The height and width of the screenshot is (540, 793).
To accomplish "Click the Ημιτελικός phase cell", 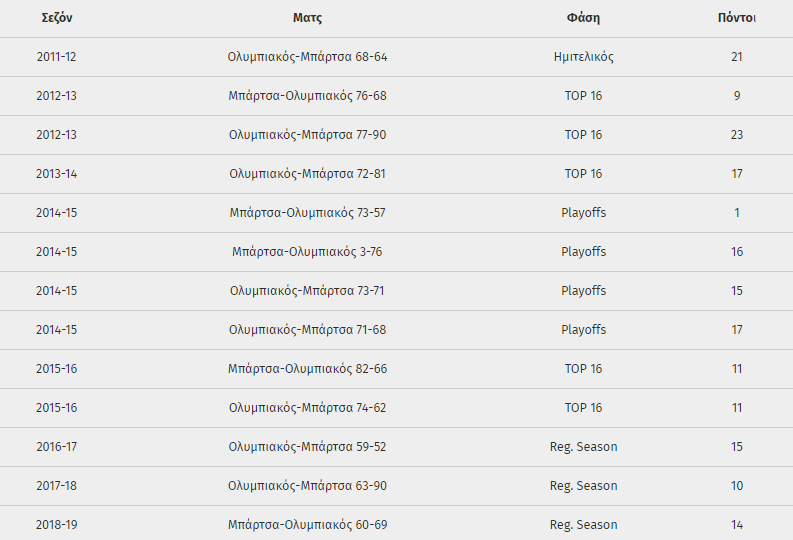I will coord(583,57).
